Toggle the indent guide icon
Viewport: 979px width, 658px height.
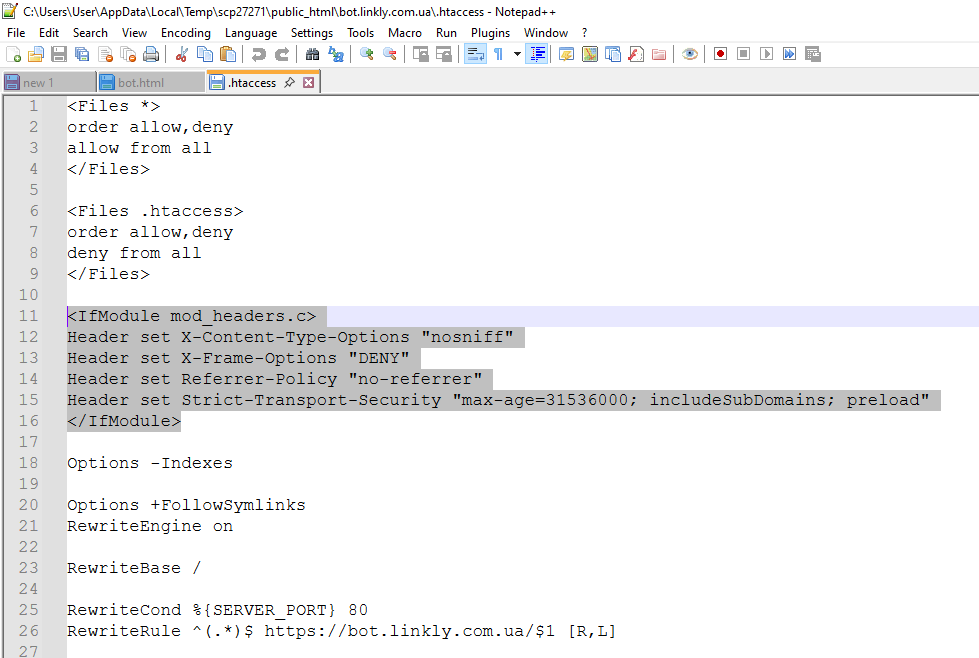[537, 54]
